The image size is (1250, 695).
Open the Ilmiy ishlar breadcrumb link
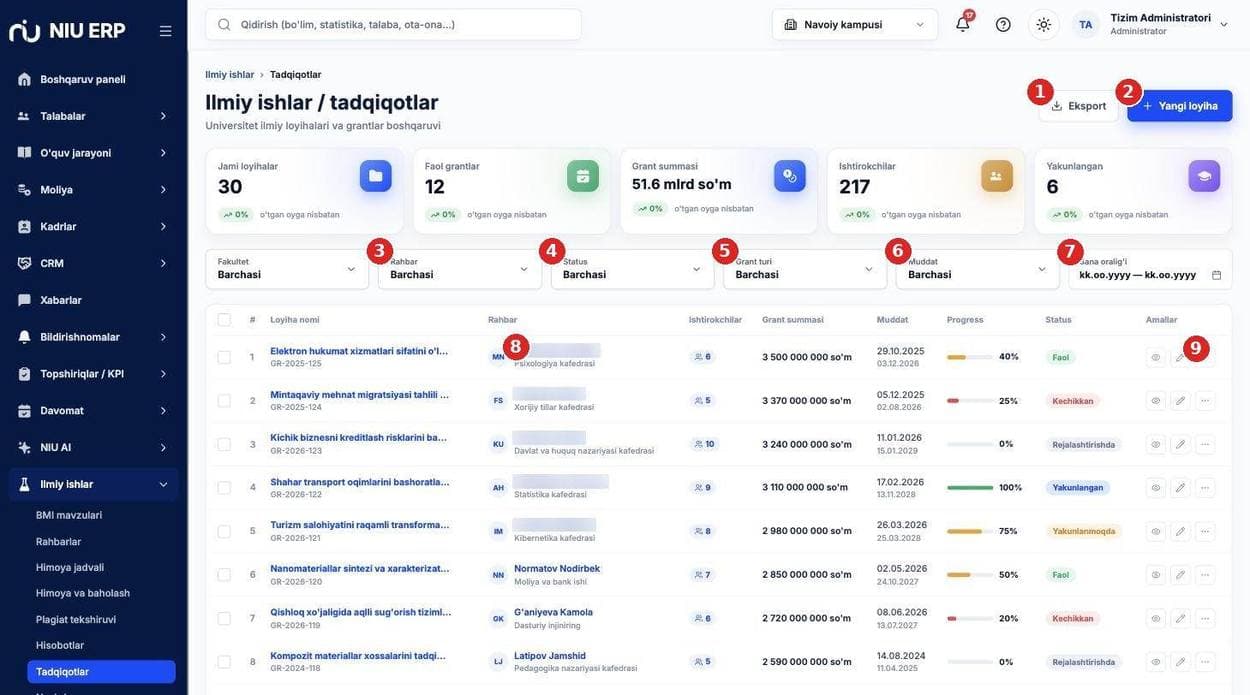[x=230, y=74]
